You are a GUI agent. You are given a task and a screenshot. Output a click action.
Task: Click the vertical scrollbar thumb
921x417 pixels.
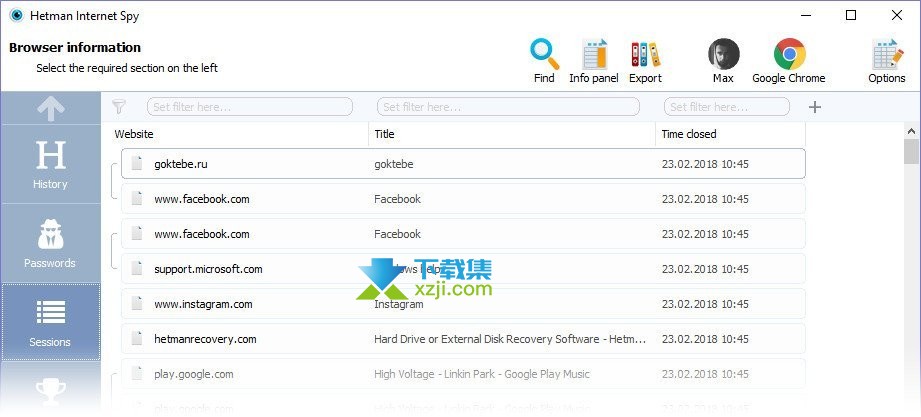[912, 152]
